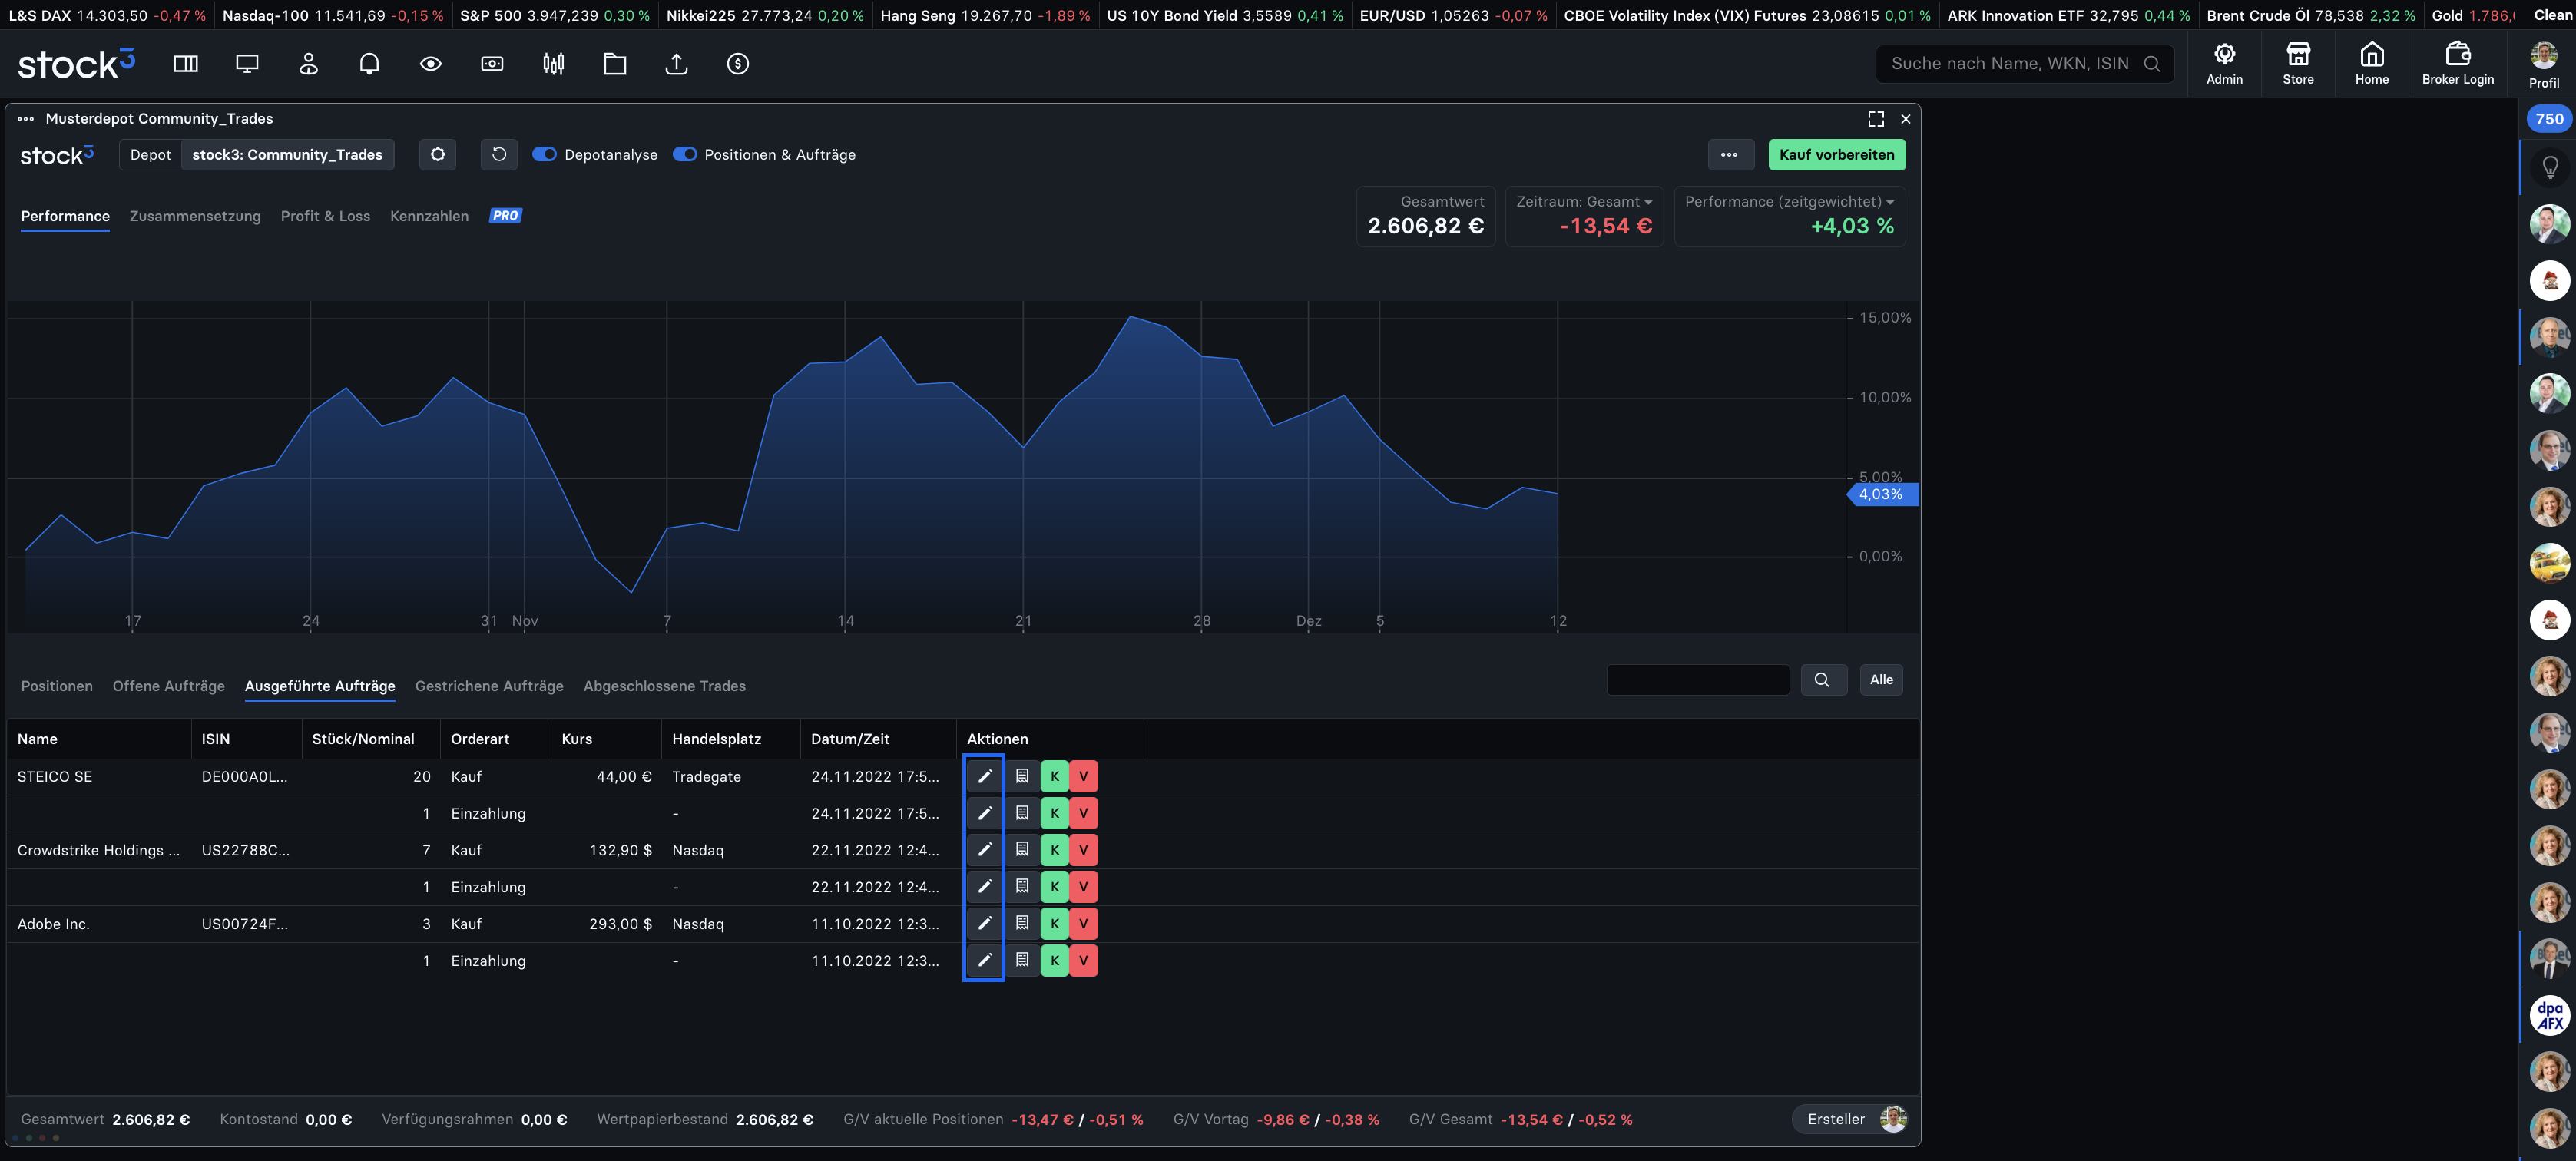This screenshot has width=2576, height=1161.
Task: Click the Brent Crude Öl ticker entry
Action: [x=2310, y=16]
